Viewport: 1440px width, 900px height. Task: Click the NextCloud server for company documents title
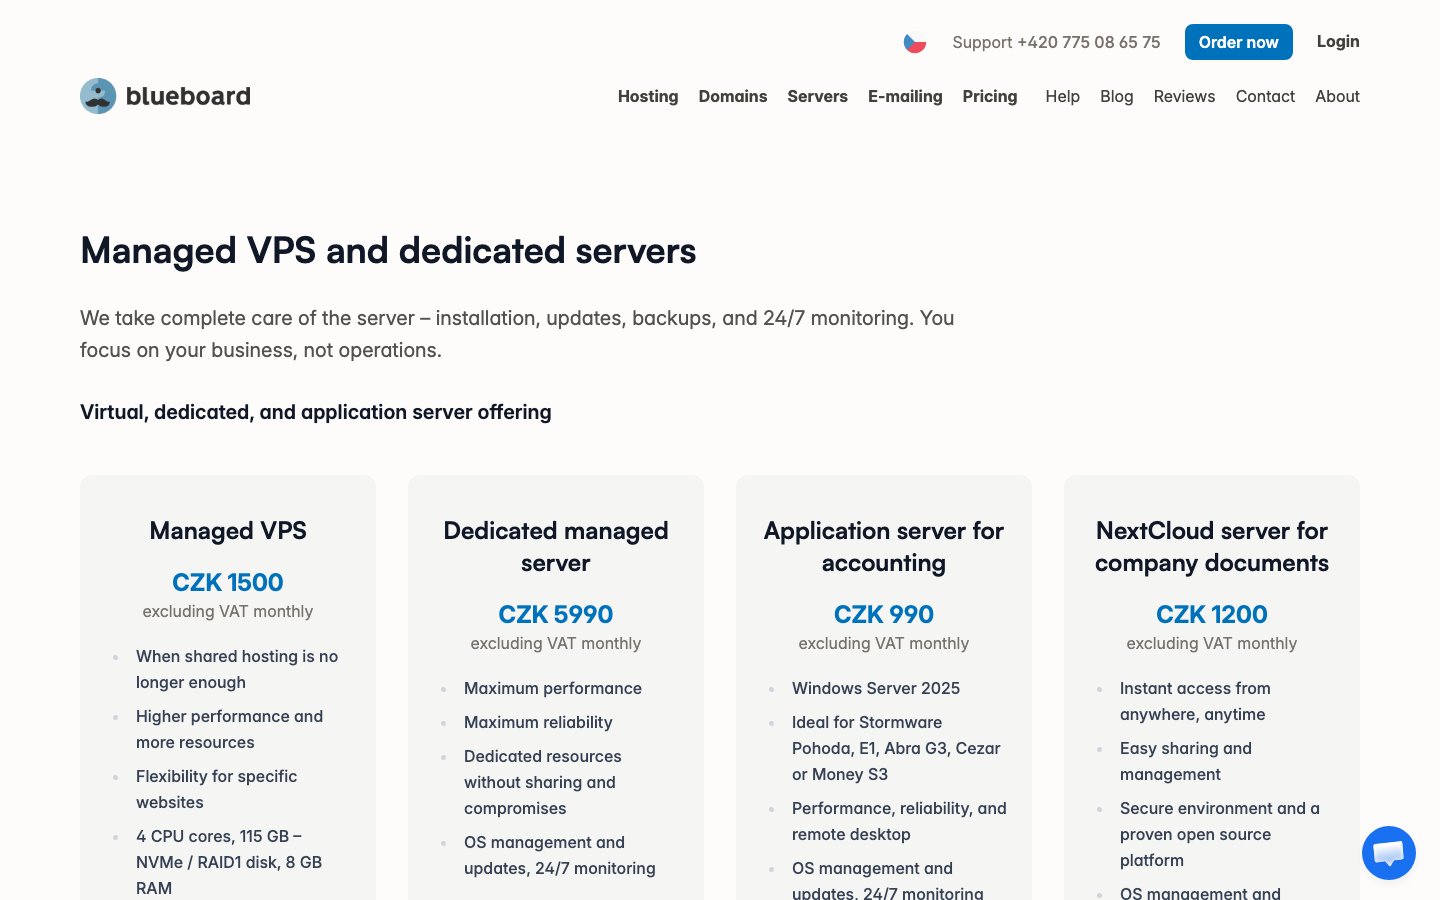1212,547
